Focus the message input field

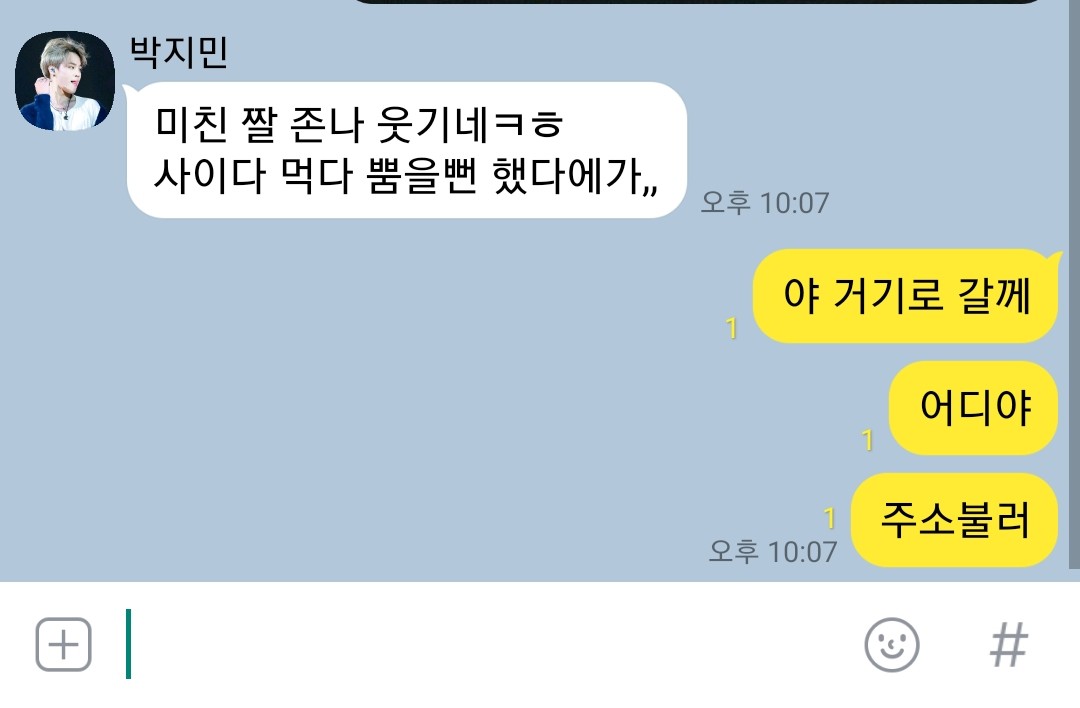coord(482,645)
